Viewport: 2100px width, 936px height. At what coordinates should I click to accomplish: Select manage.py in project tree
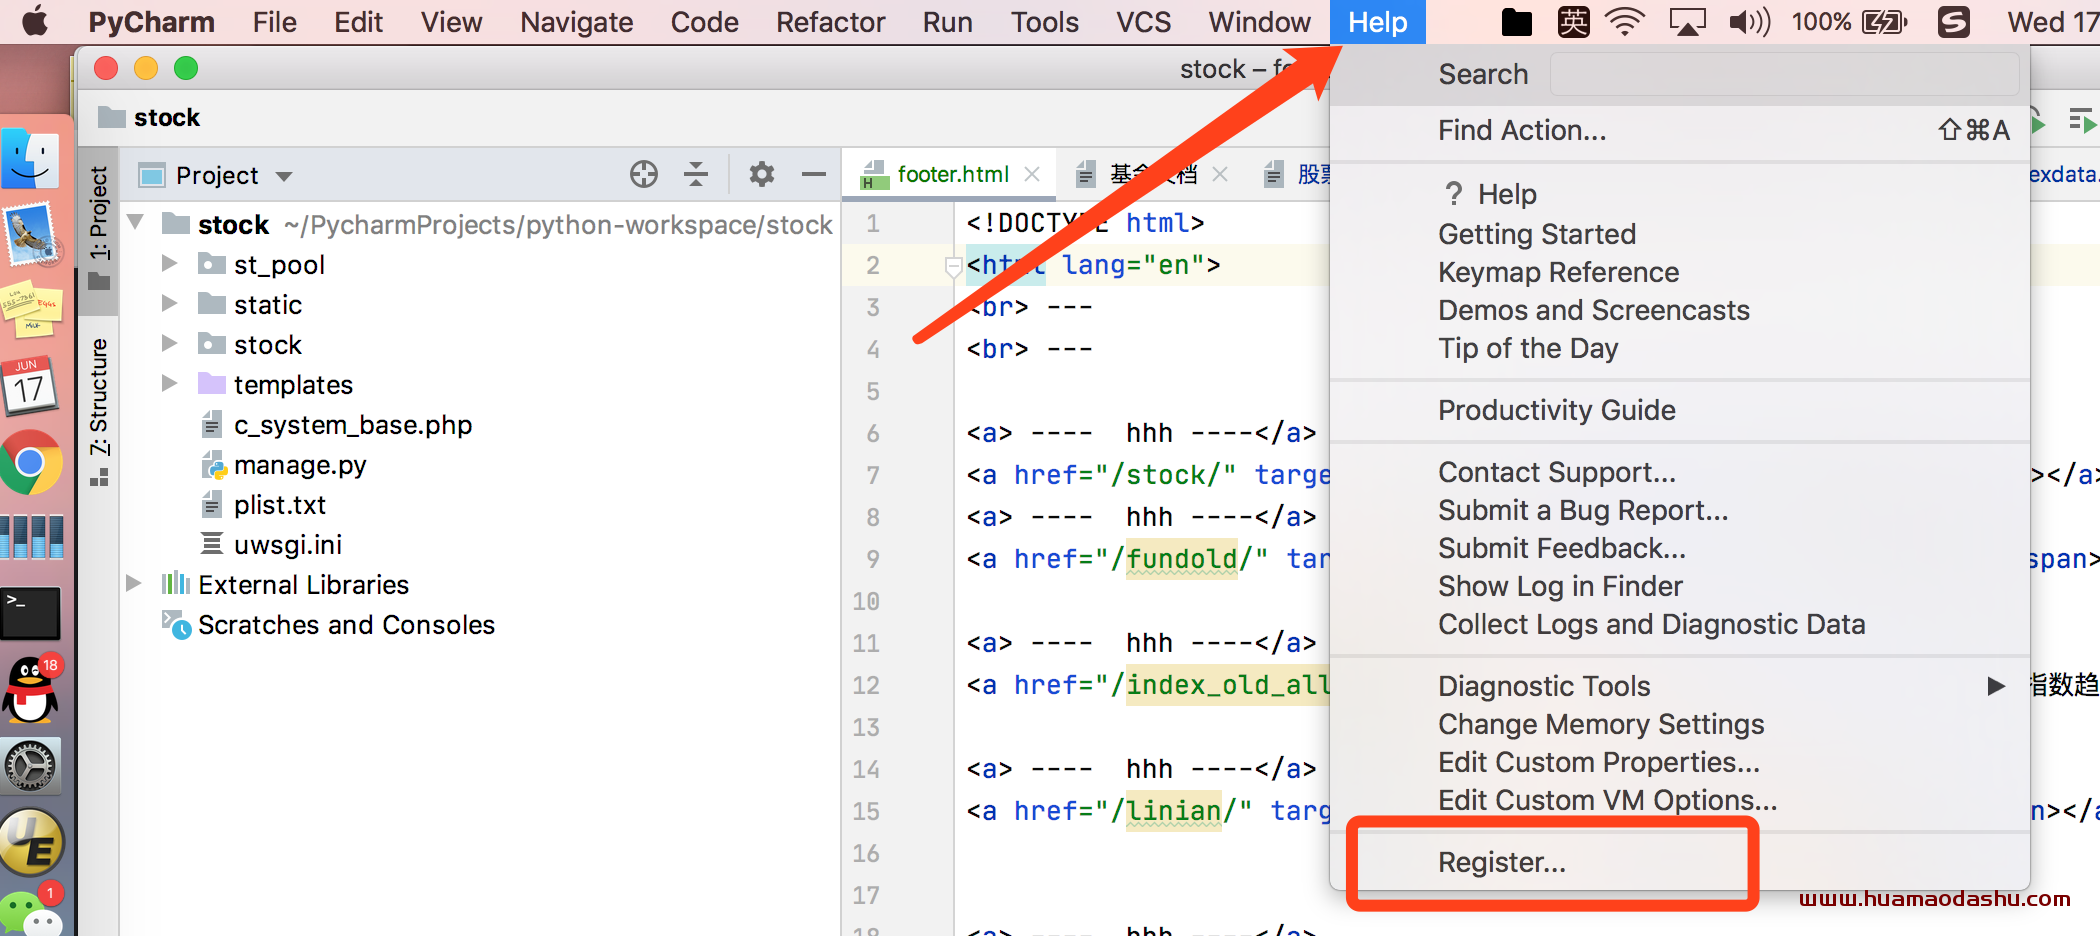point(300,465)
